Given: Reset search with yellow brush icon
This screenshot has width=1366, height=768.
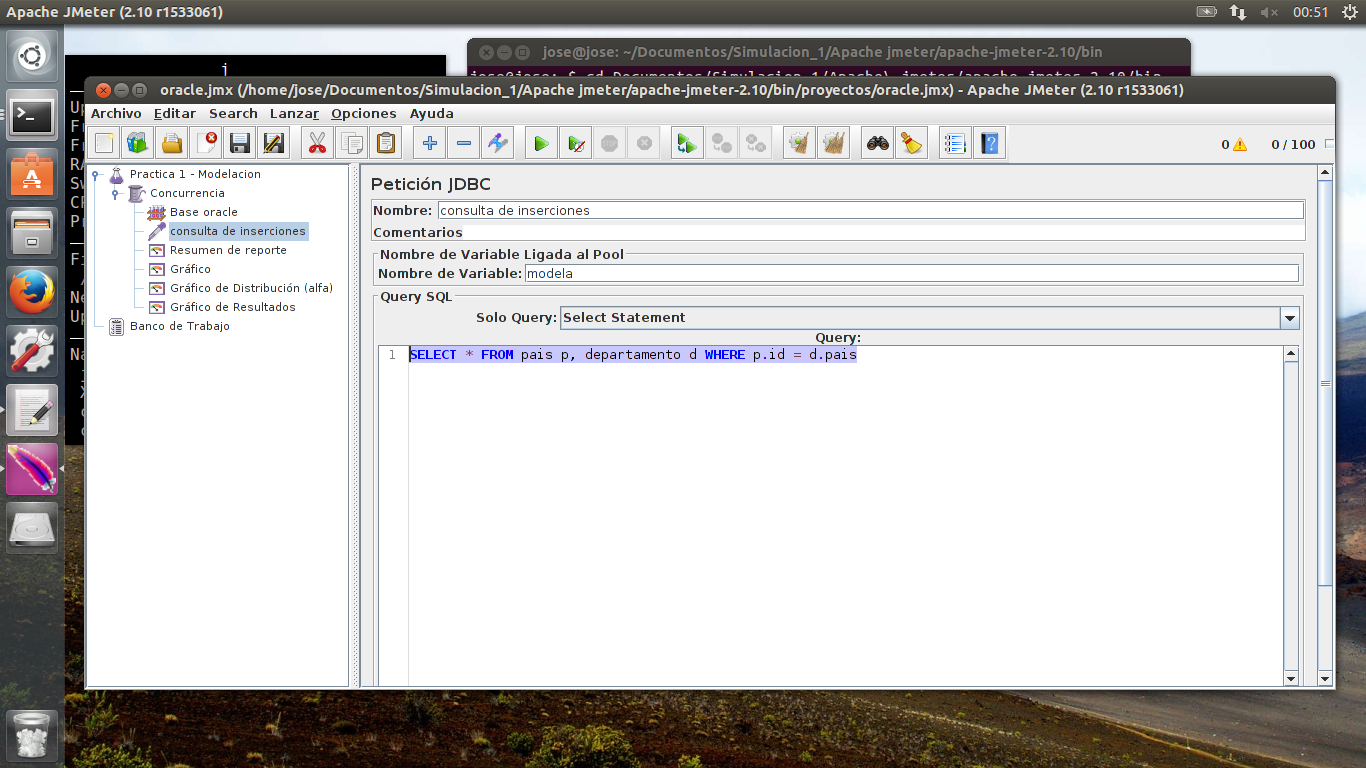Looking at the screenshot, I should pyautogui.click(x=911, y=143).
